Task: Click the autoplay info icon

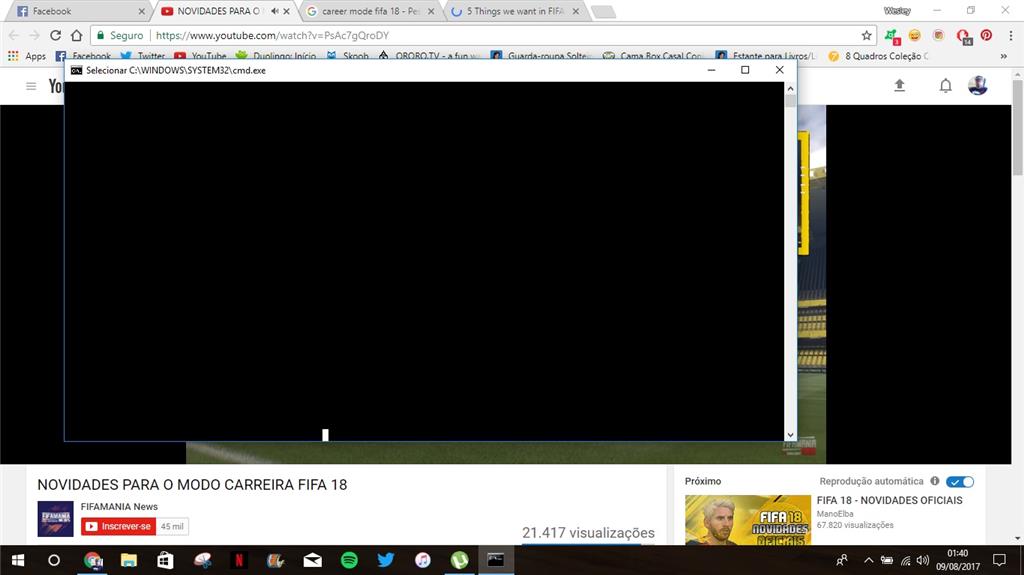Action: click(935, 481)
